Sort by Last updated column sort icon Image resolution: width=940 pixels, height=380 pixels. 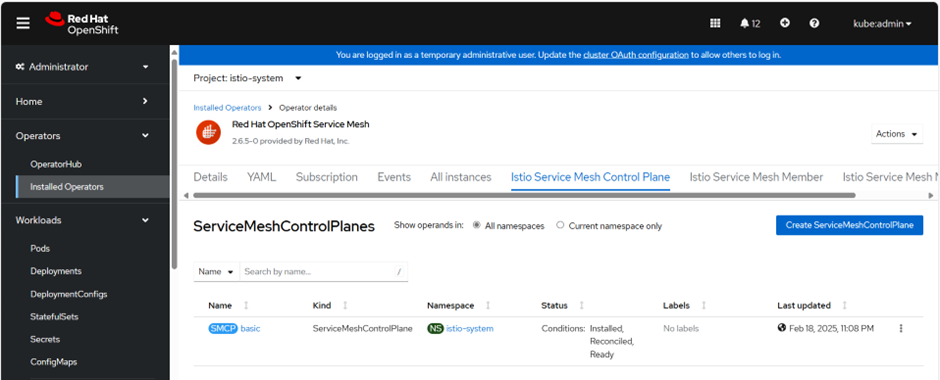tap(844, 306)
